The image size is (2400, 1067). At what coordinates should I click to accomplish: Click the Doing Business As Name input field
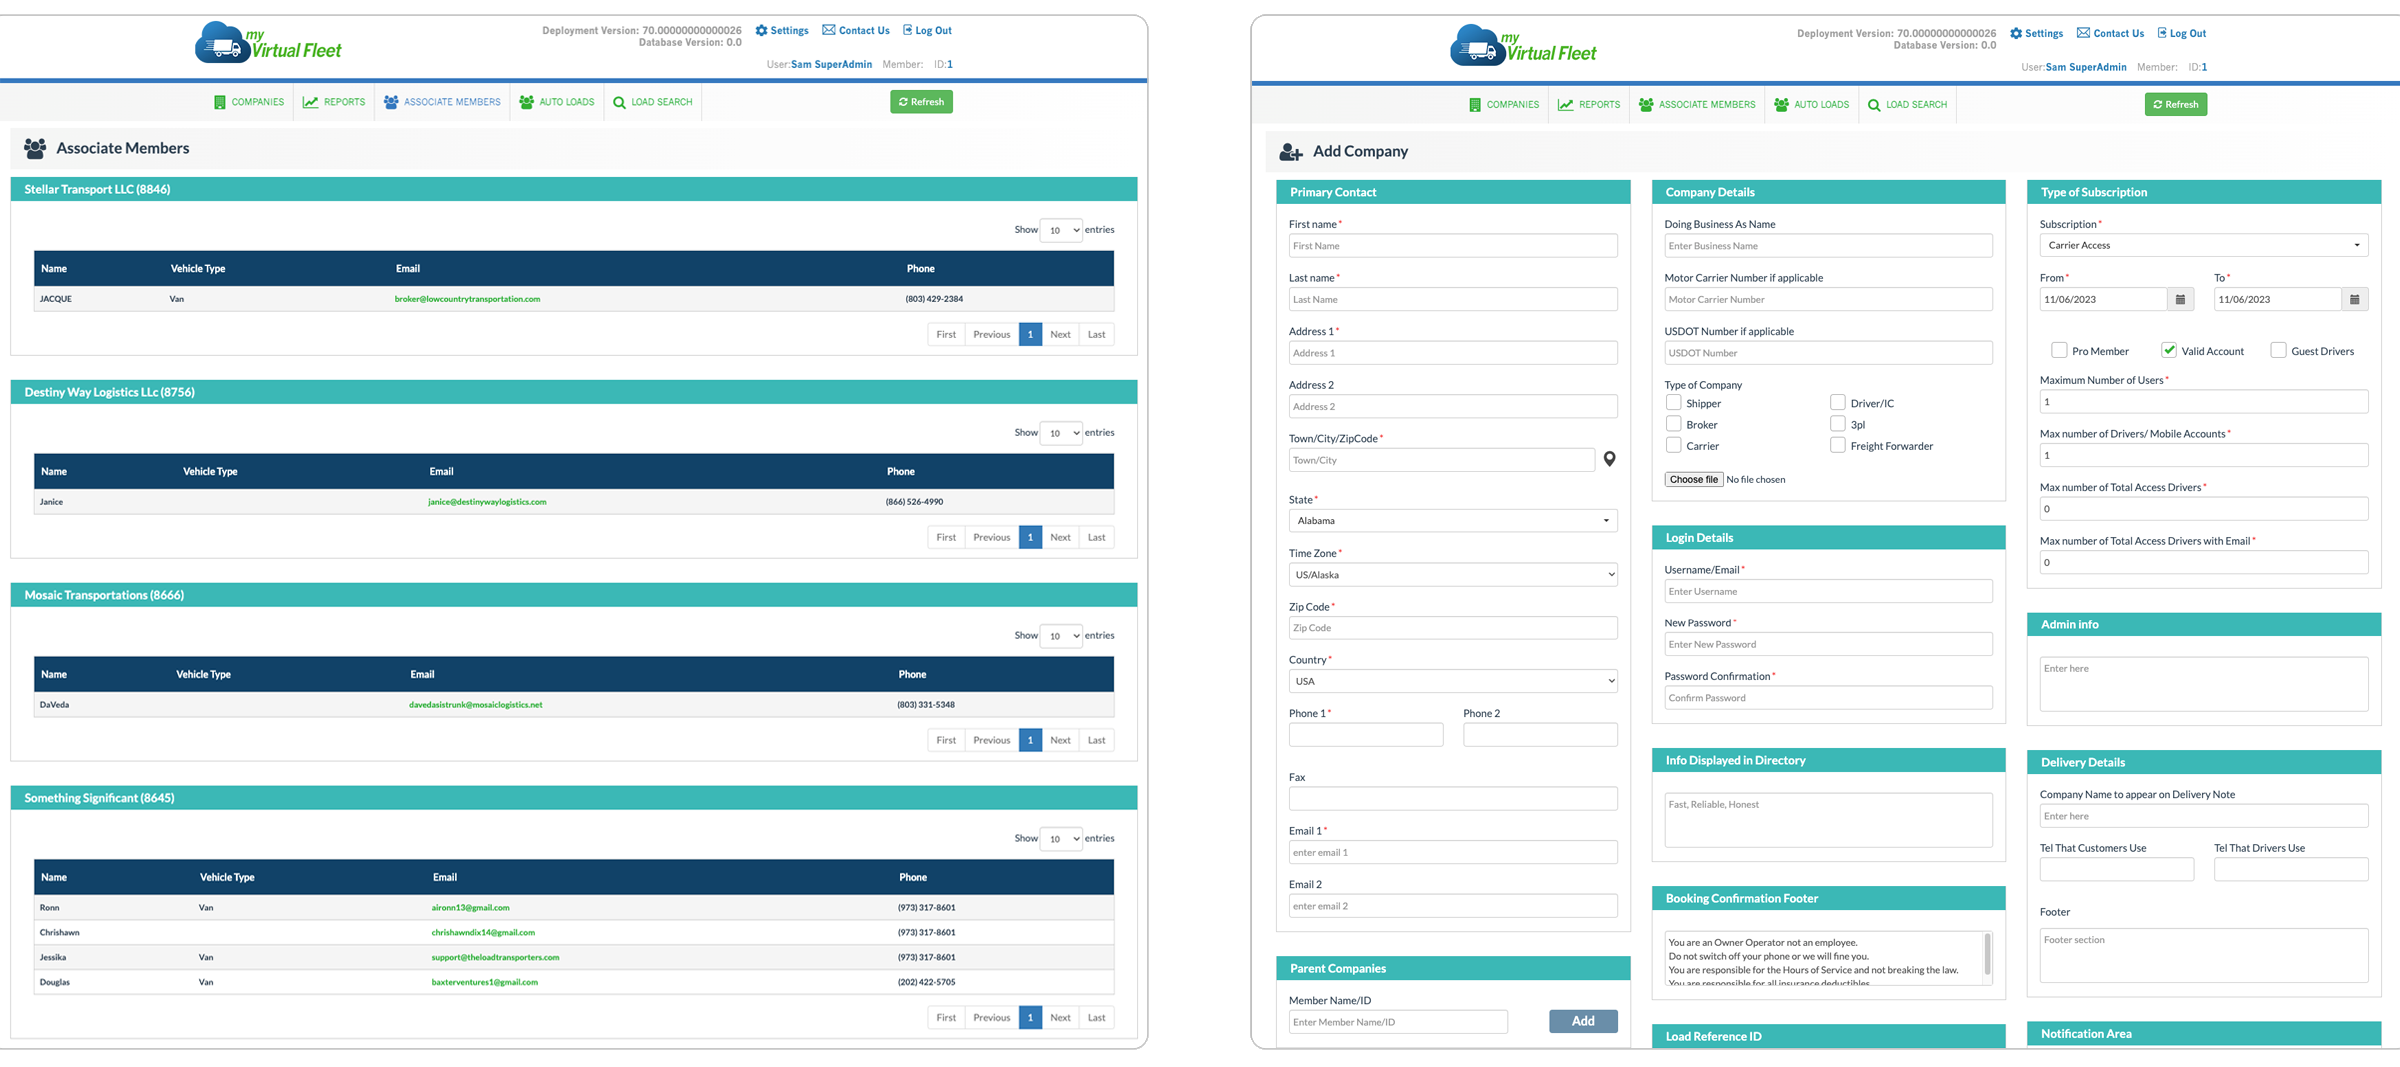1827,246
